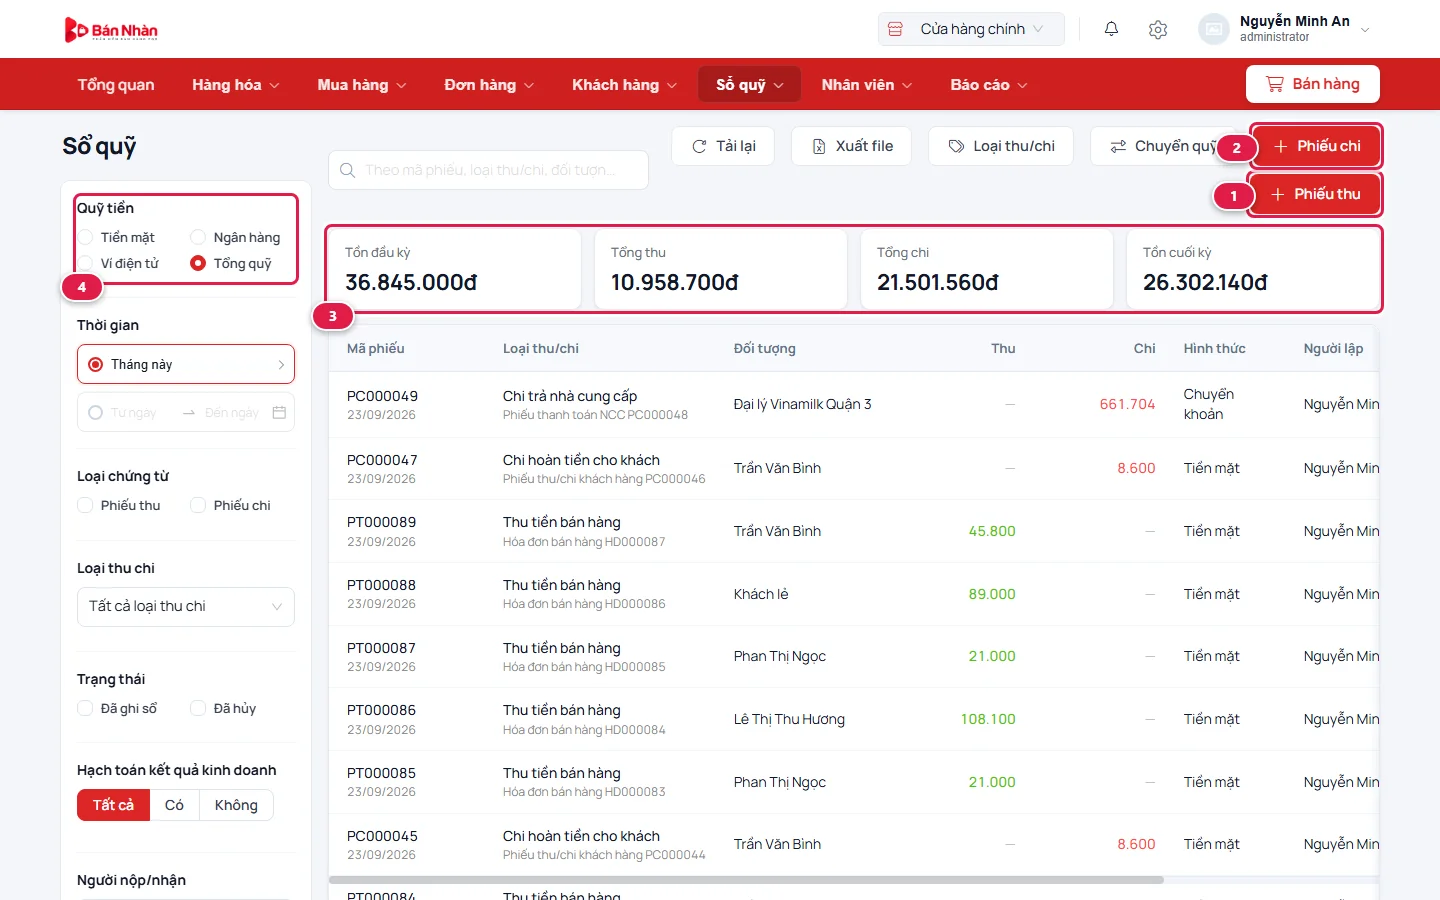The width and height of the screenshot is (1440, 900).
Task: Click the file icon on Xuất file
Action: [818, 146]
